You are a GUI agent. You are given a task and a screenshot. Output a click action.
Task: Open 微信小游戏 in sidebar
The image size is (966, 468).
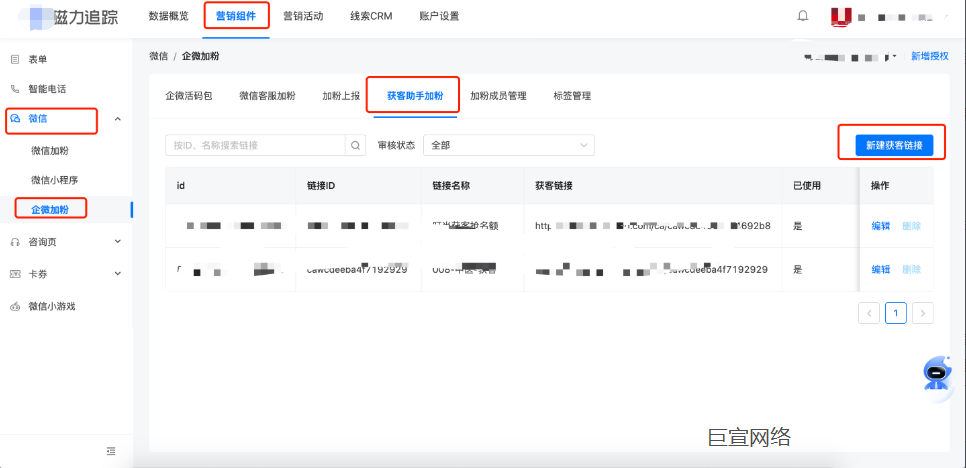(x=52, y=306)
